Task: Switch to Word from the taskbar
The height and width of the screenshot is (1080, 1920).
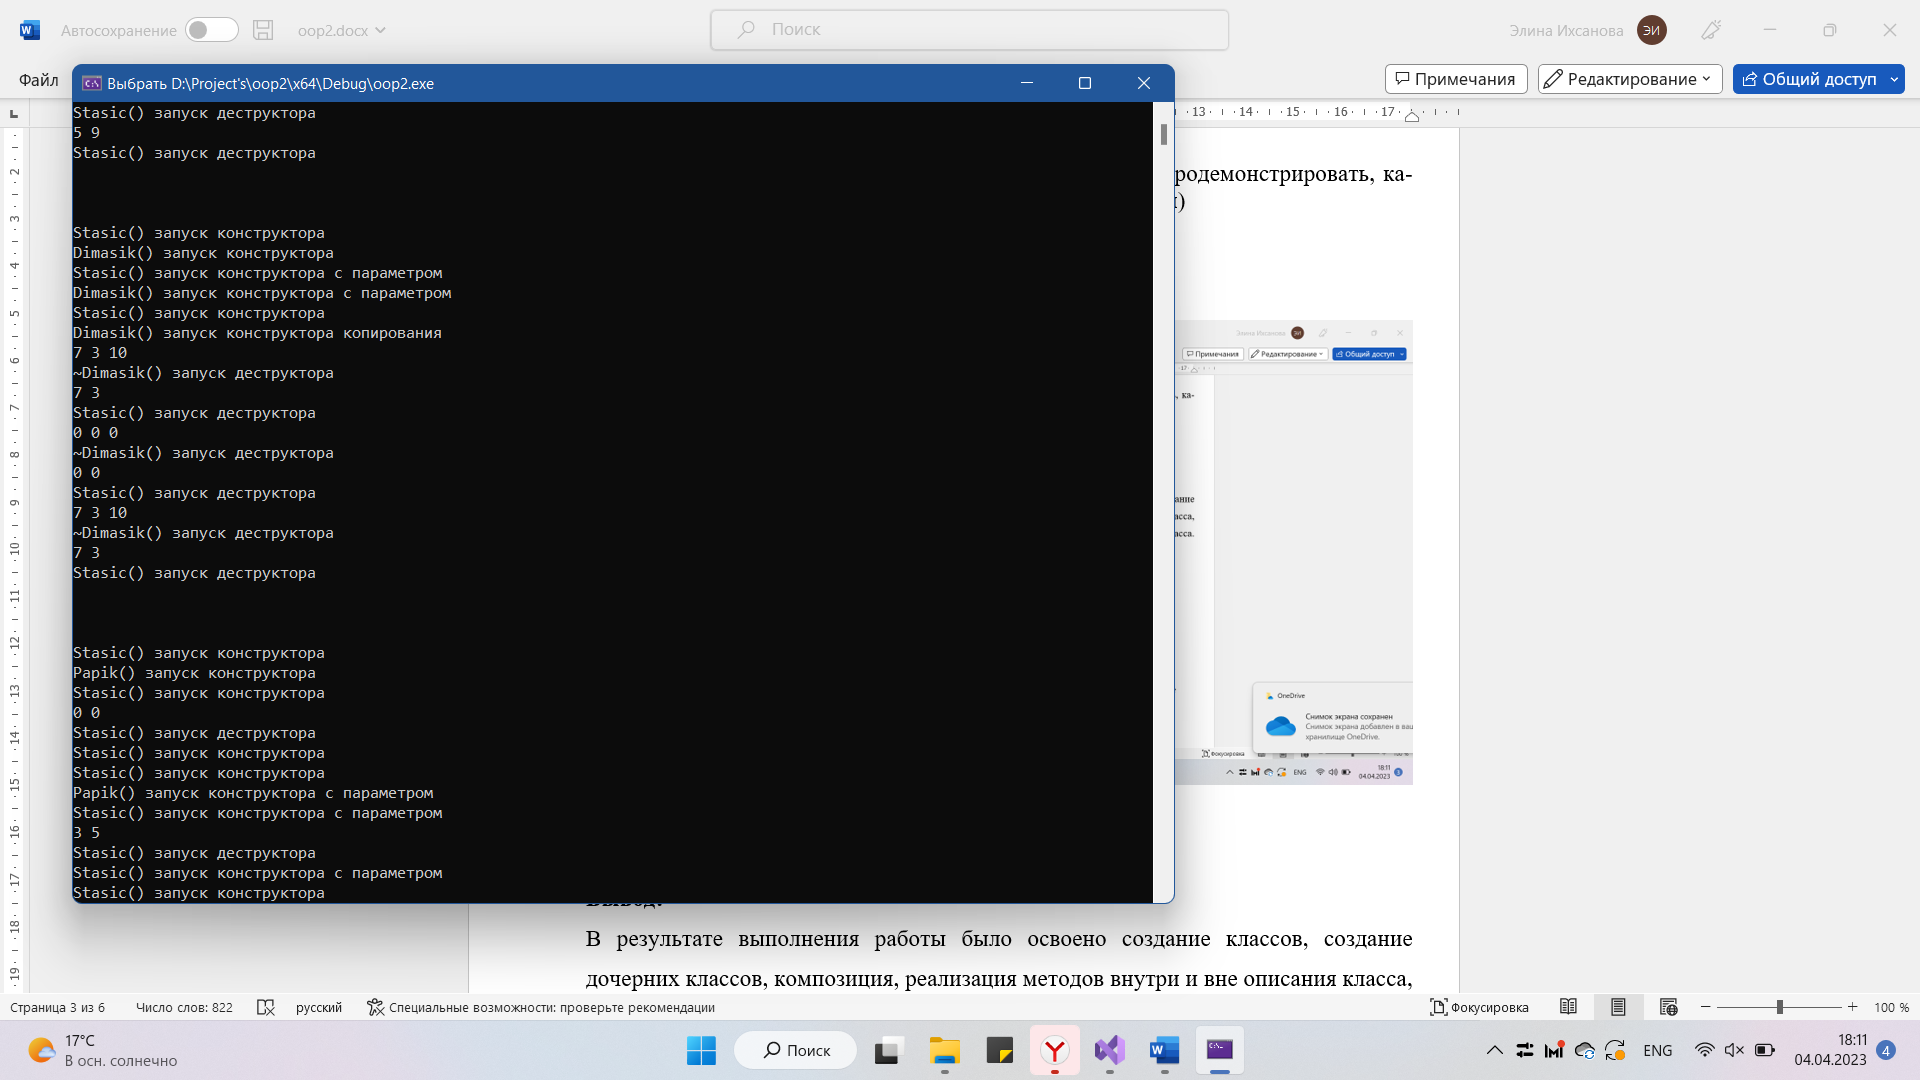Action: tap(1165, 1050)
